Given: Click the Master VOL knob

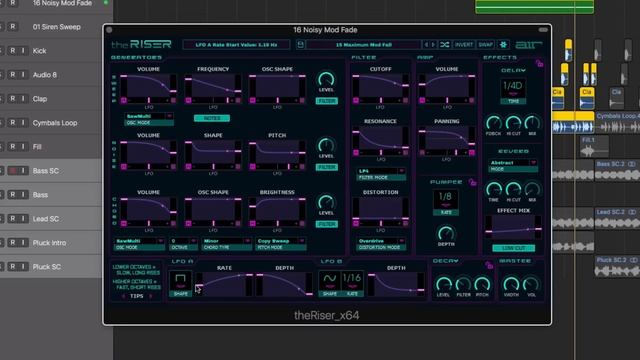Looking at the screenshot, I should point(531,284).
